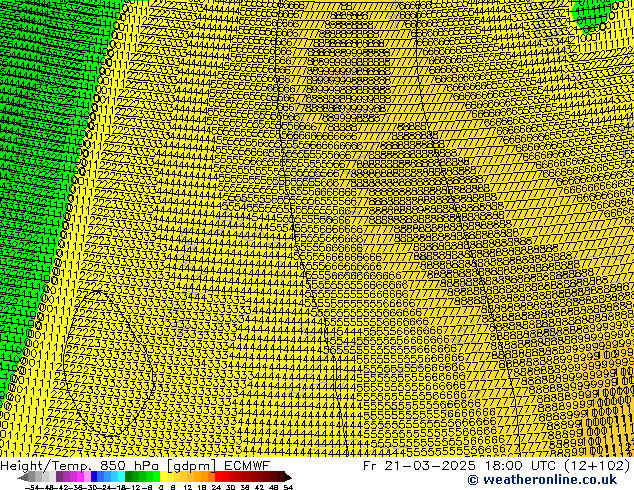Pick the dark purple legend swatch above -42

(59, 477)
